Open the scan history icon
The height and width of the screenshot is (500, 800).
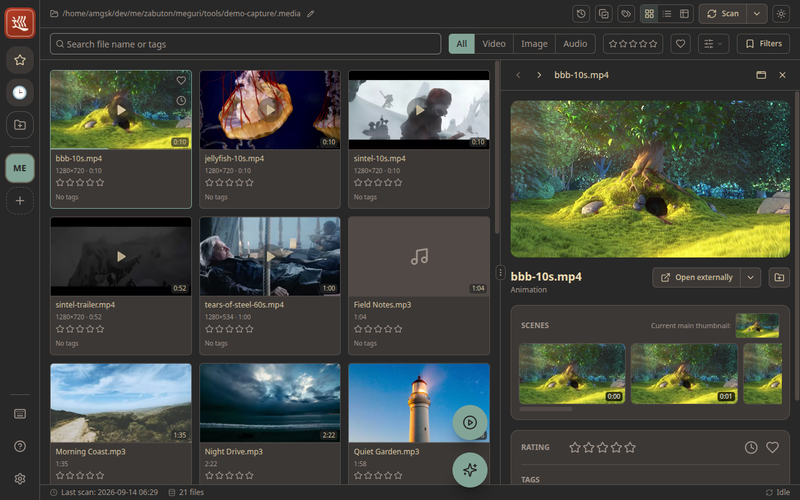581,14
